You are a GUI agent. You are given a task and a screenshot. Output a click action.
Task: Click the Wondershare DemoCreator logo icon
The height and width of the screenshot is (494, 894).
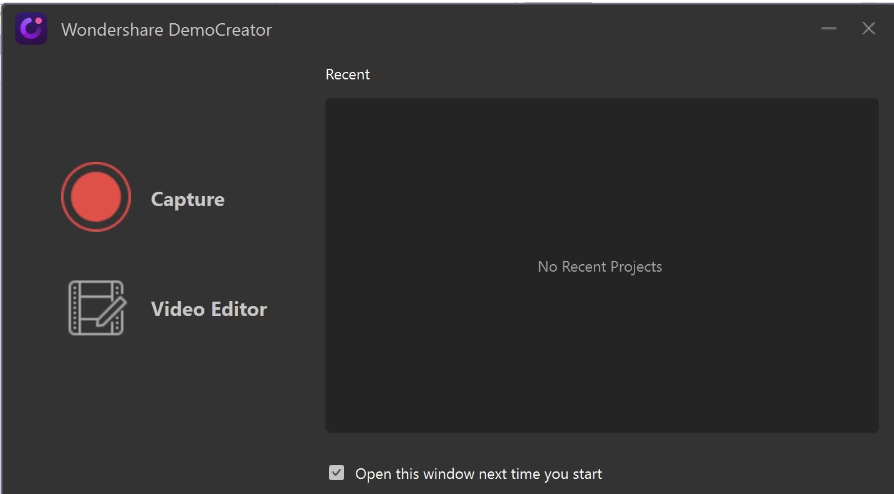point(31,29)
